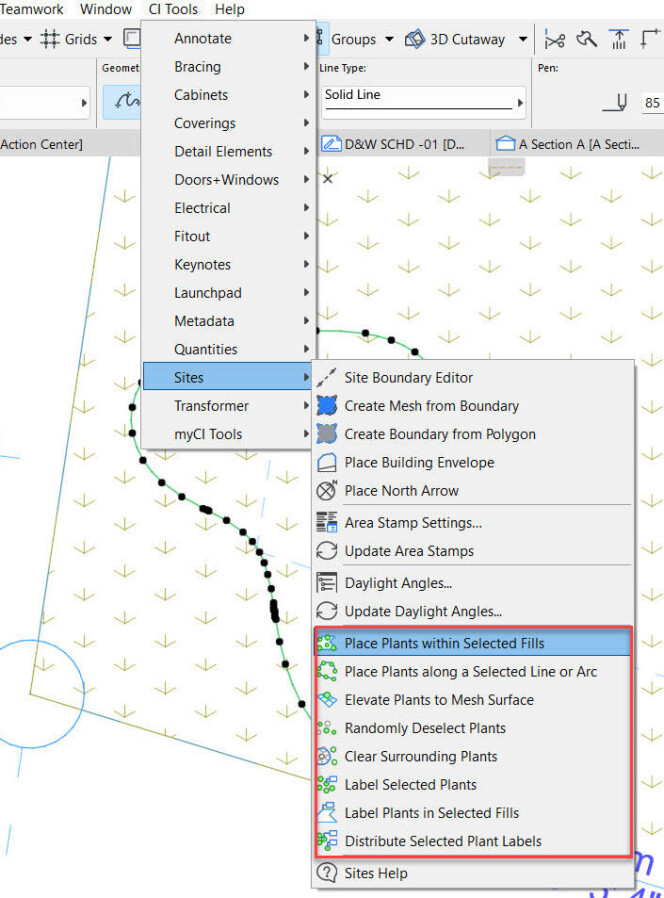Click Update Area Stamps
The width and height of the screenshot is (664, 898).
[409, 551]
